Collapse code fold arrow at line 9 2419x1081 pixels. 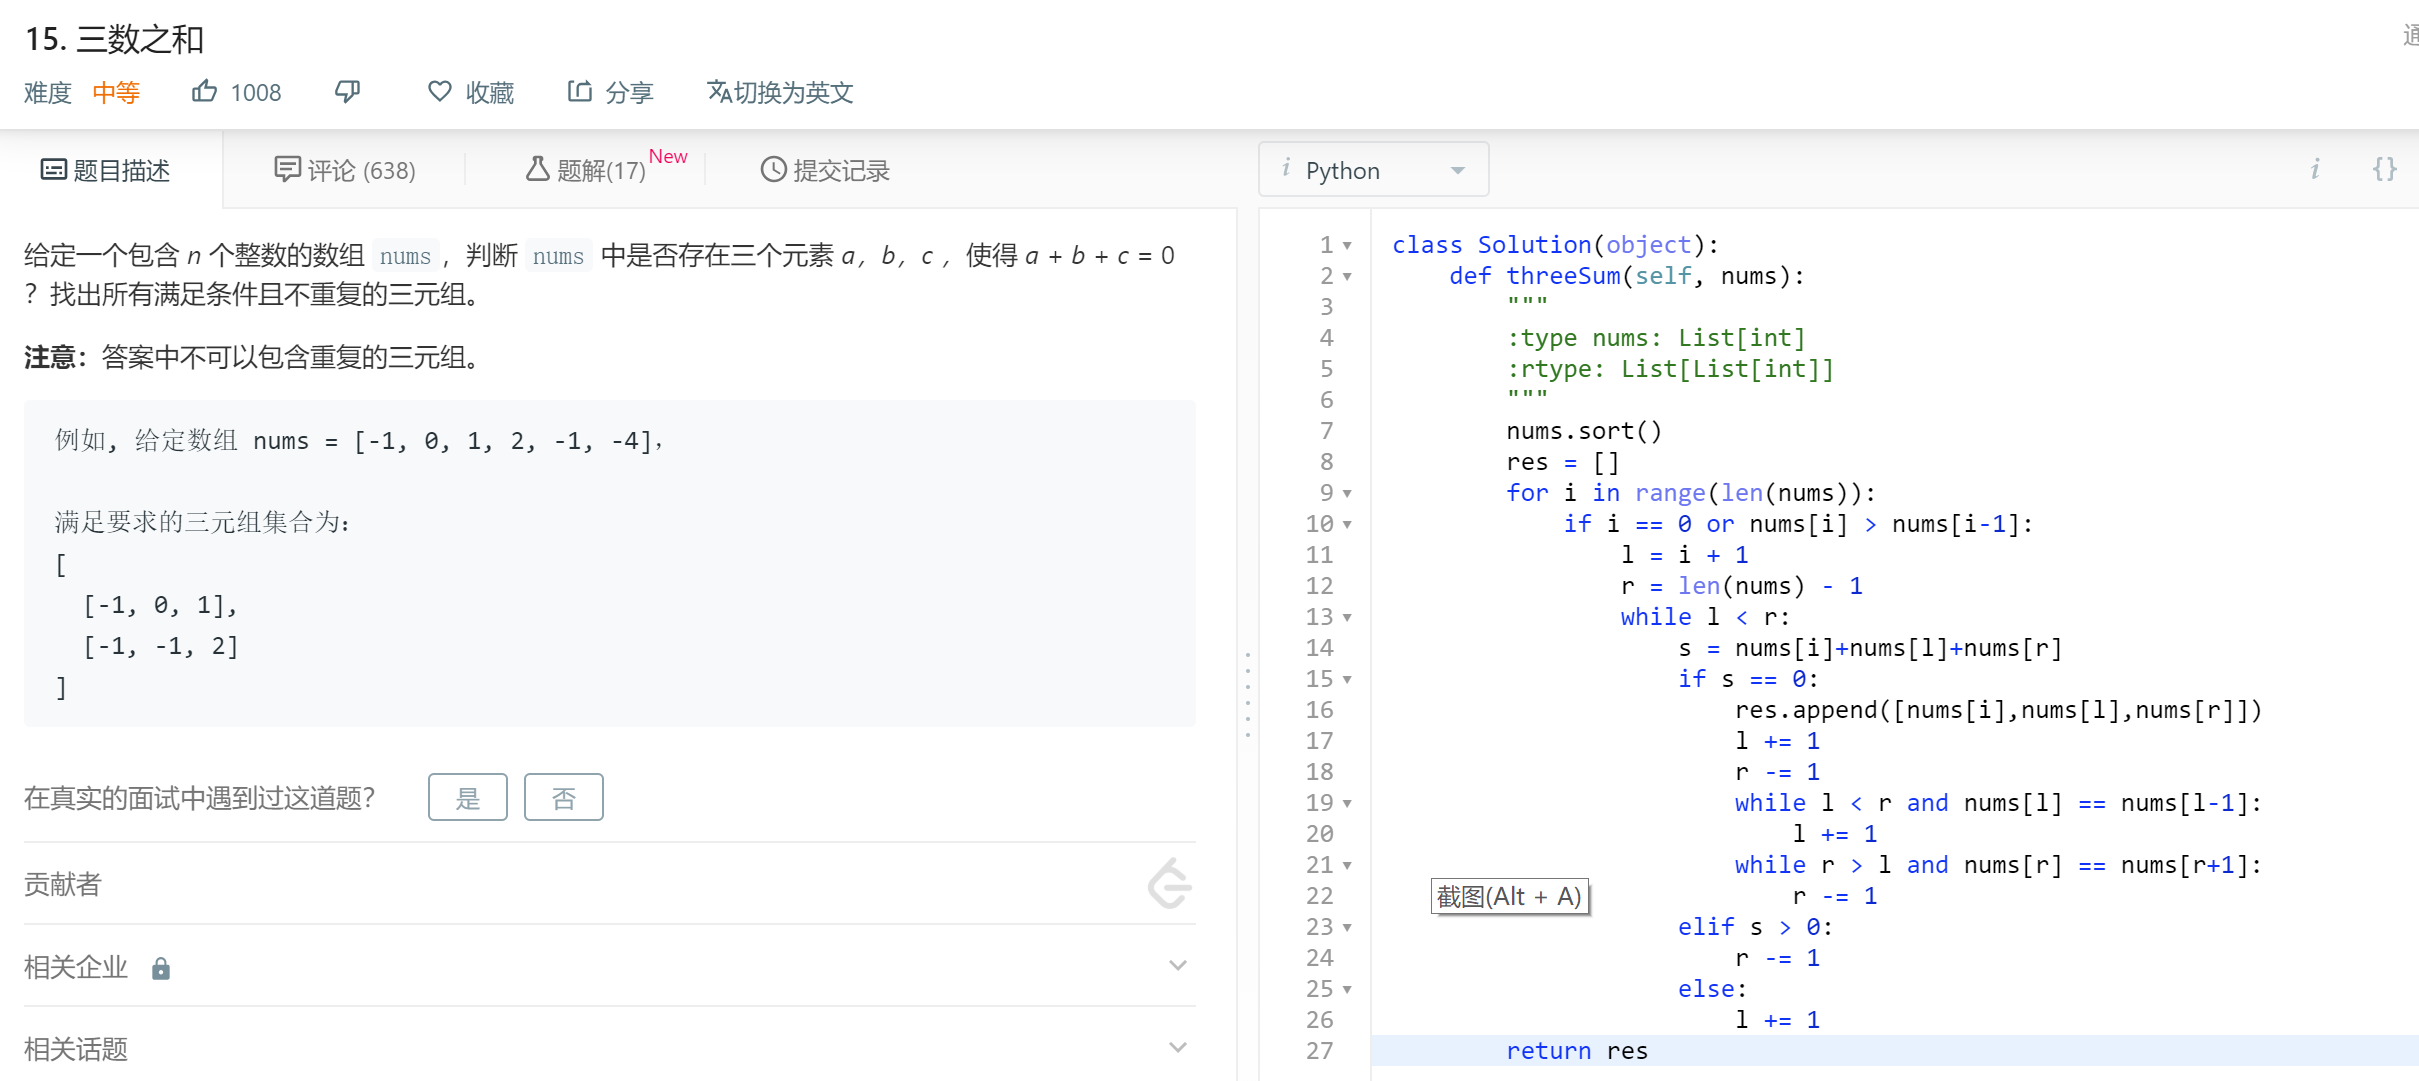[1347, 494]
